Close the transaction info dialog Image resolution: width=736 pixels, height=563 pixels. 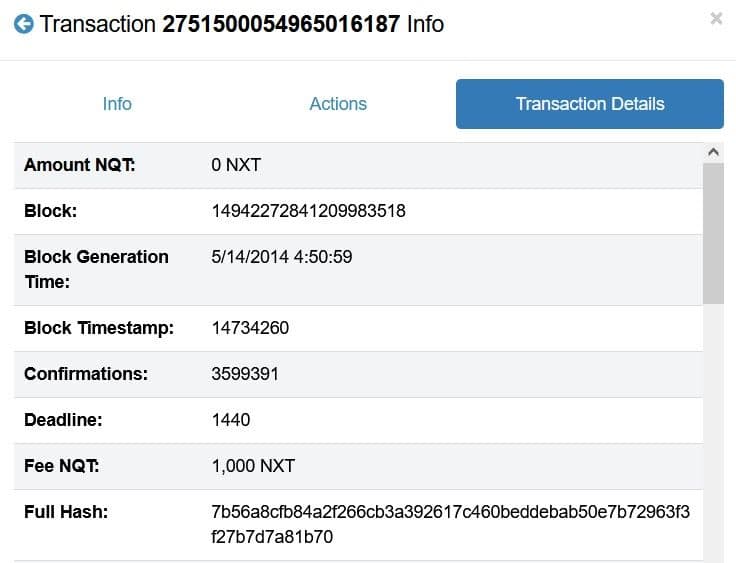click(716, 19)
